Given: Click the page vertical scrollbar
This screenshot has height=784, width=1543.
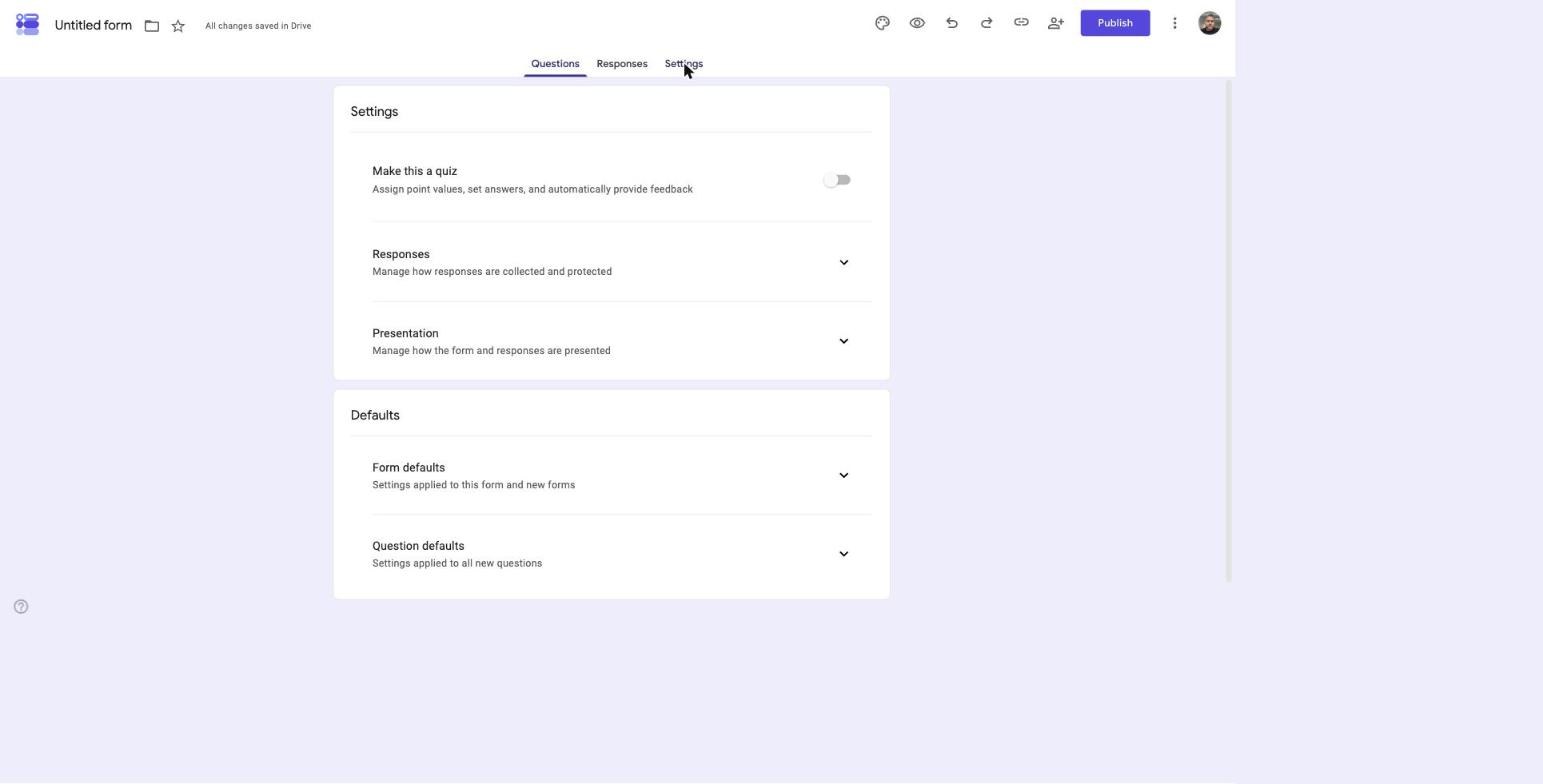Looking at the screenshot, I should [x=1229, y=331].
